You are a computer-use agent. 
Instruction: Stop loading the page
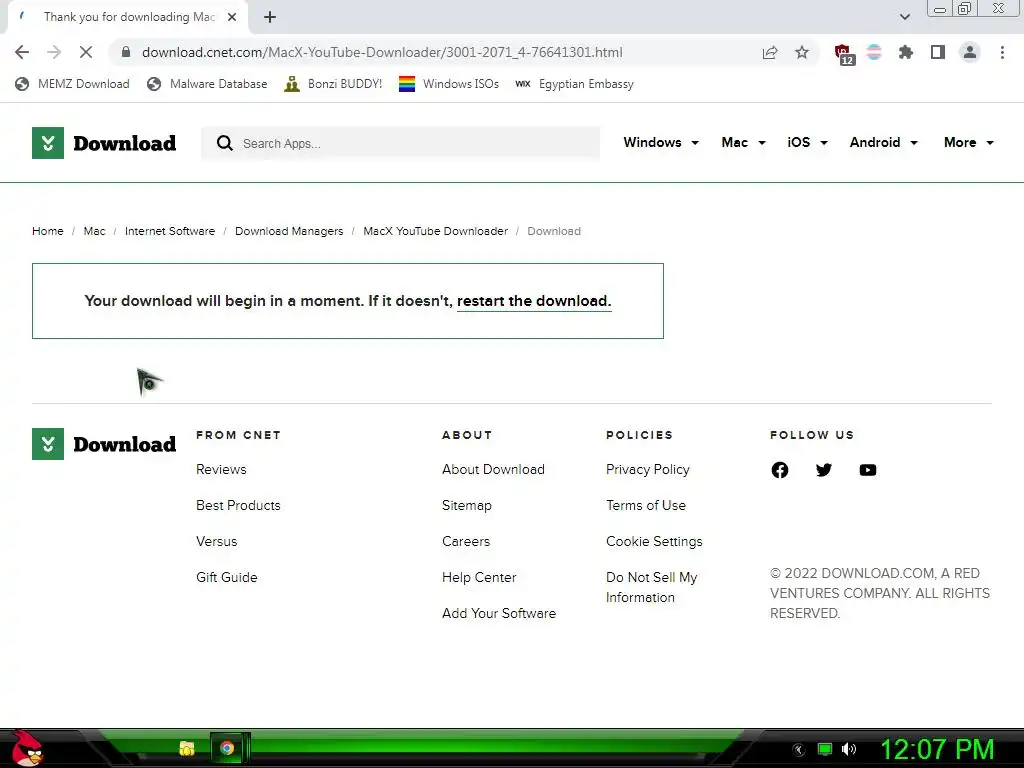86,52
